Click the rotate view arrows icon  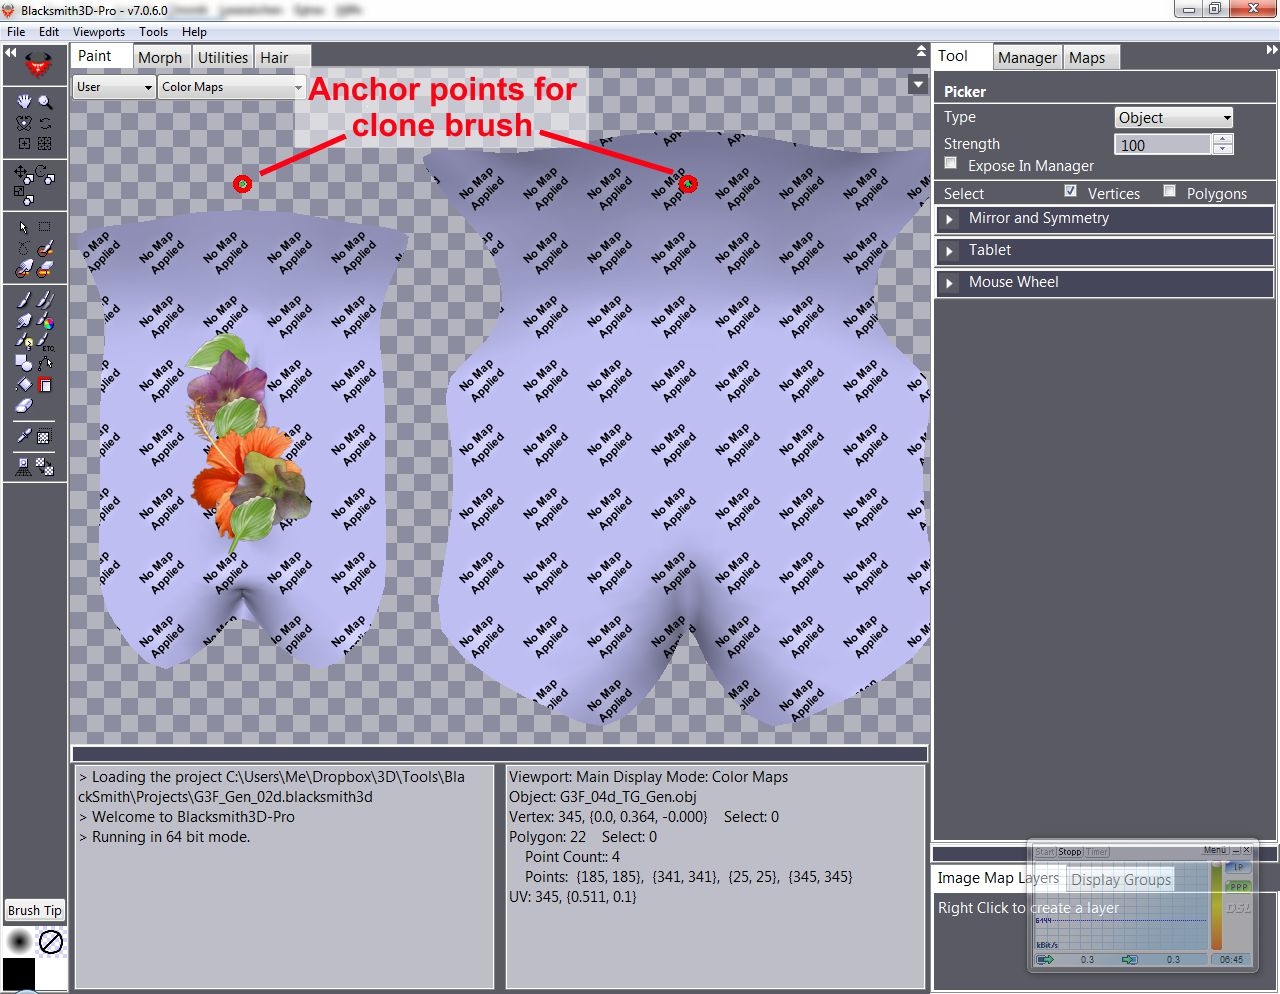click(45, 122)
